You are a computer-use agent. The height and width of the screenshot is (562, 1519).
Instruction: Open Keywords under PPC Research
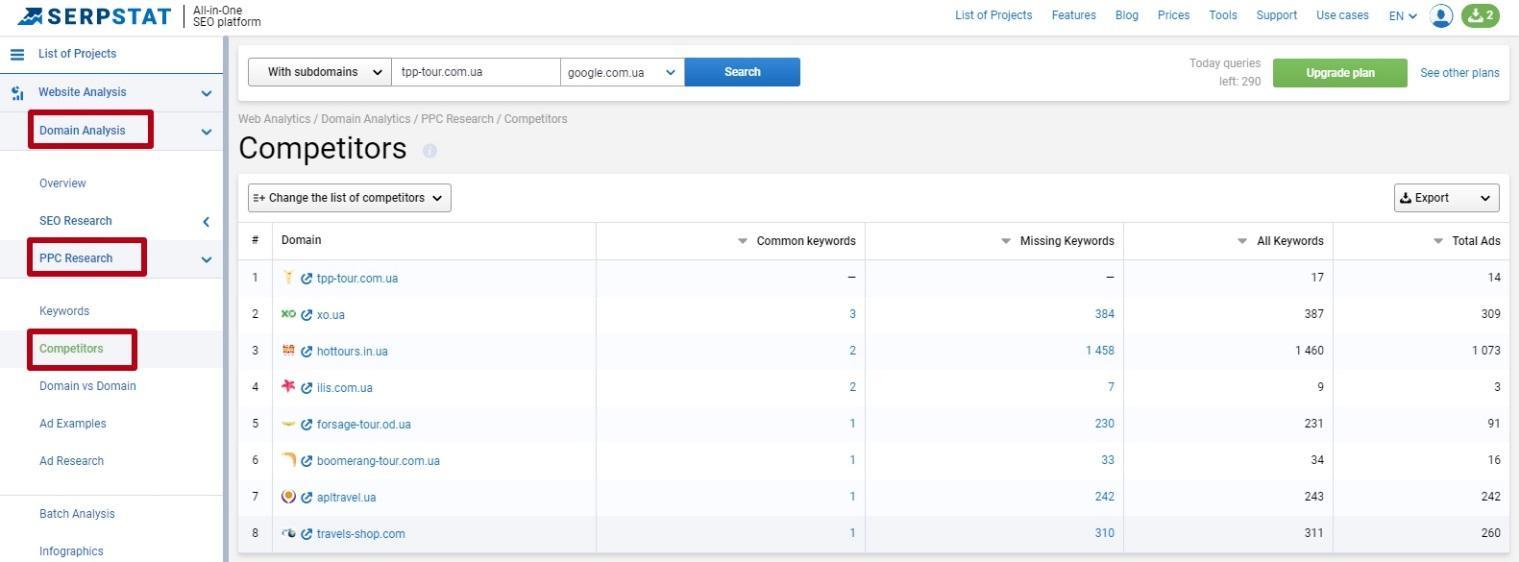pyautogui.click(x=64, y=311)
